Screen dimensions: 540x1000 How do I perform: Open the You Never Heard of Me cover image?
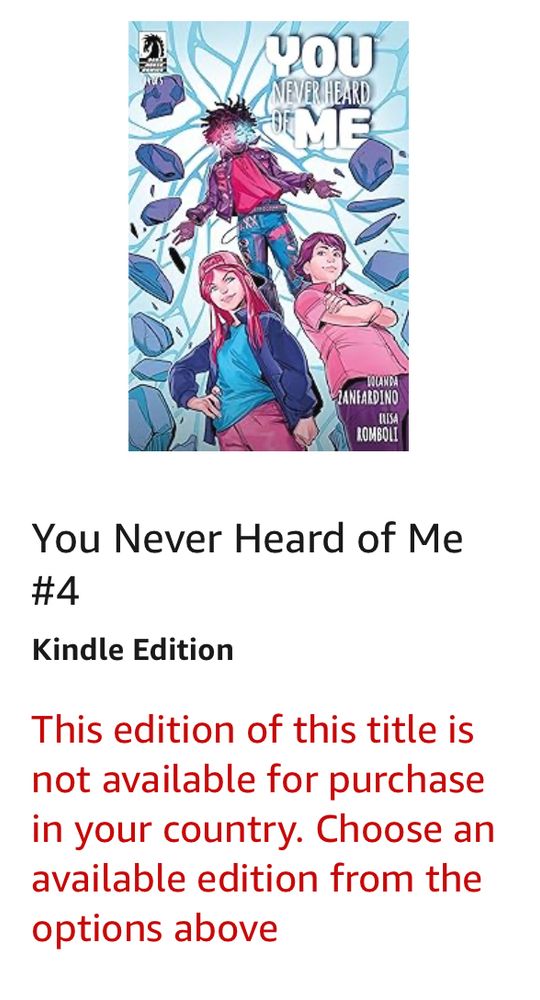click(x=268, y=236)
